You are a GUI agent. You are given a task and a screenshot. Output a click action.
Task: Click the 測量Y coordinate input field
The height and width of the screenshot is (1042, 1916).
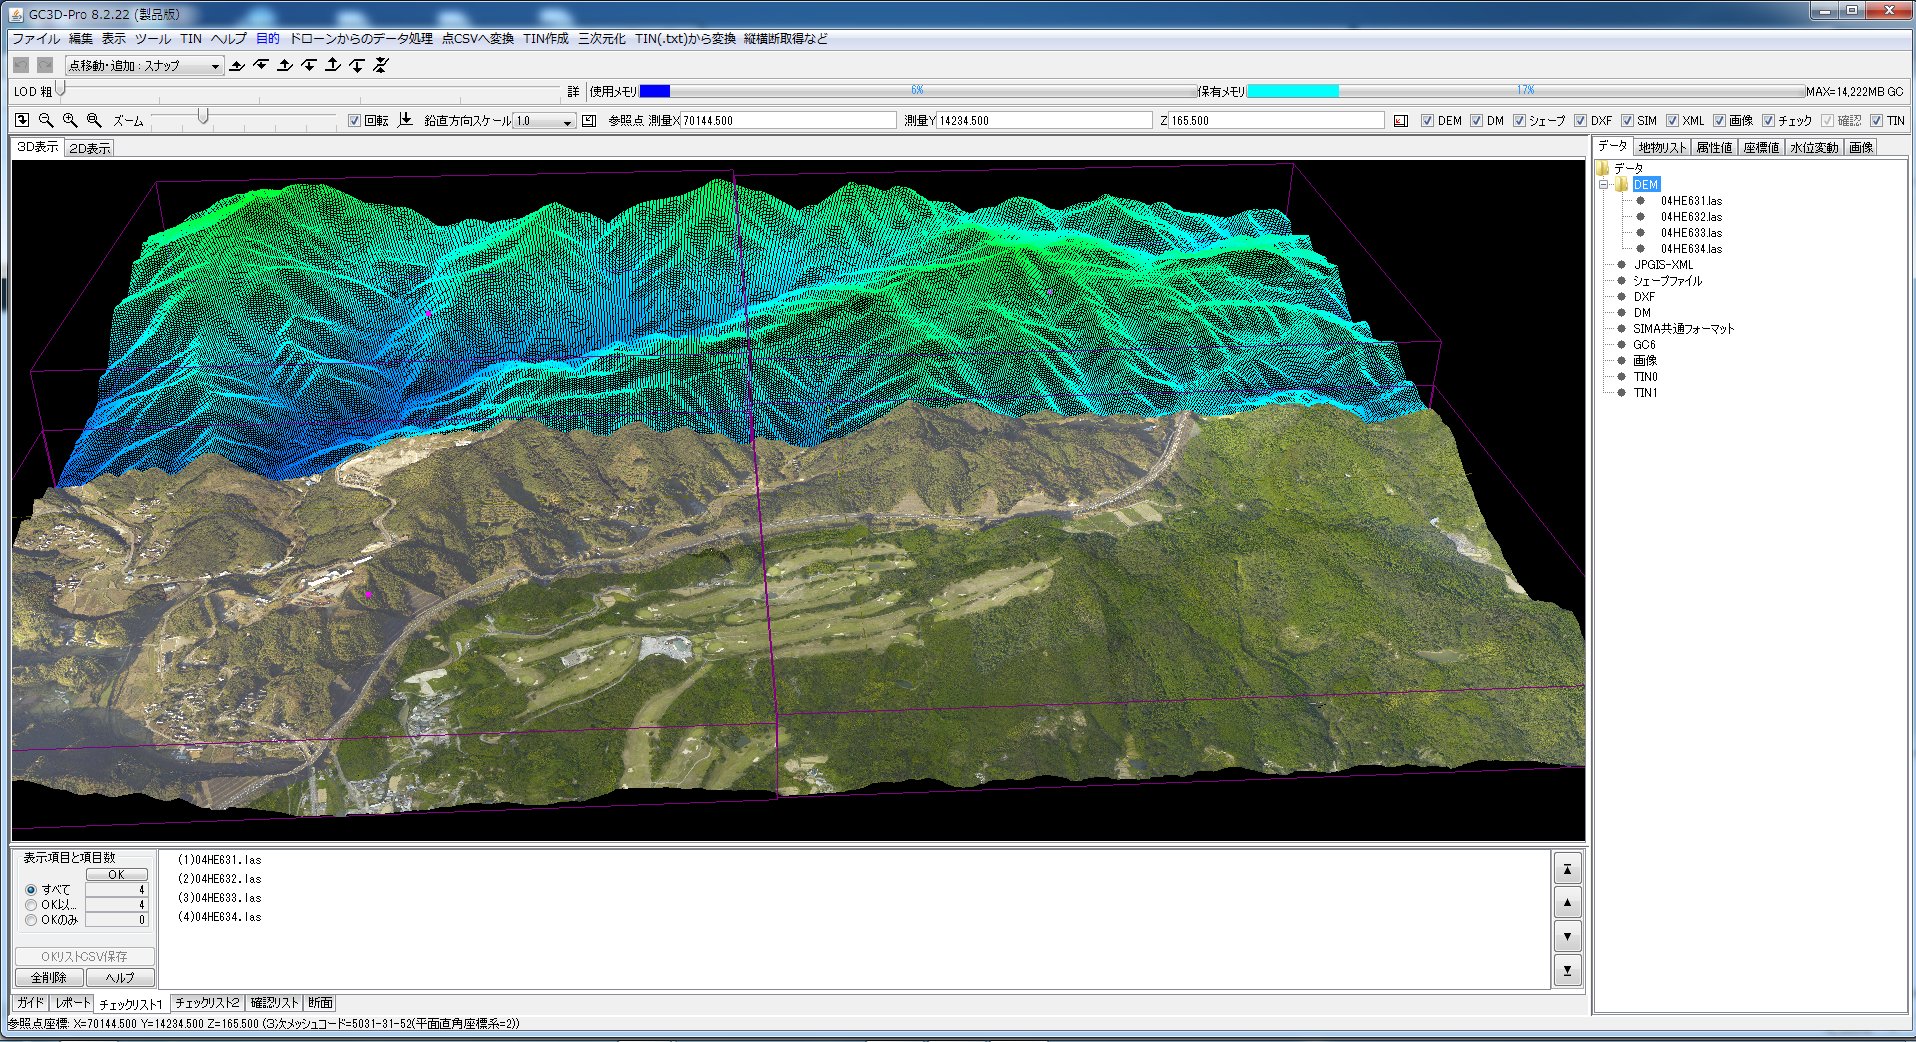tap(1043, 121)
